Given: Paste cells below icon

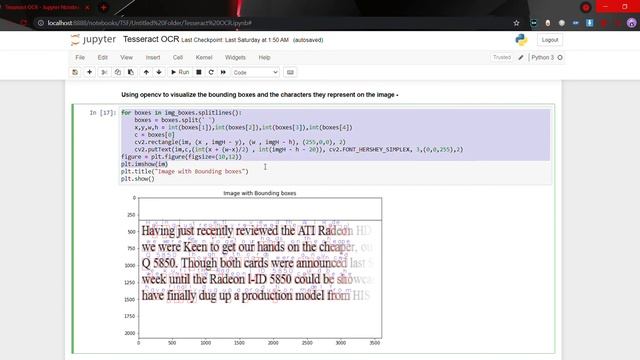Looking at the screenshot, I should [x=131, y=72].
